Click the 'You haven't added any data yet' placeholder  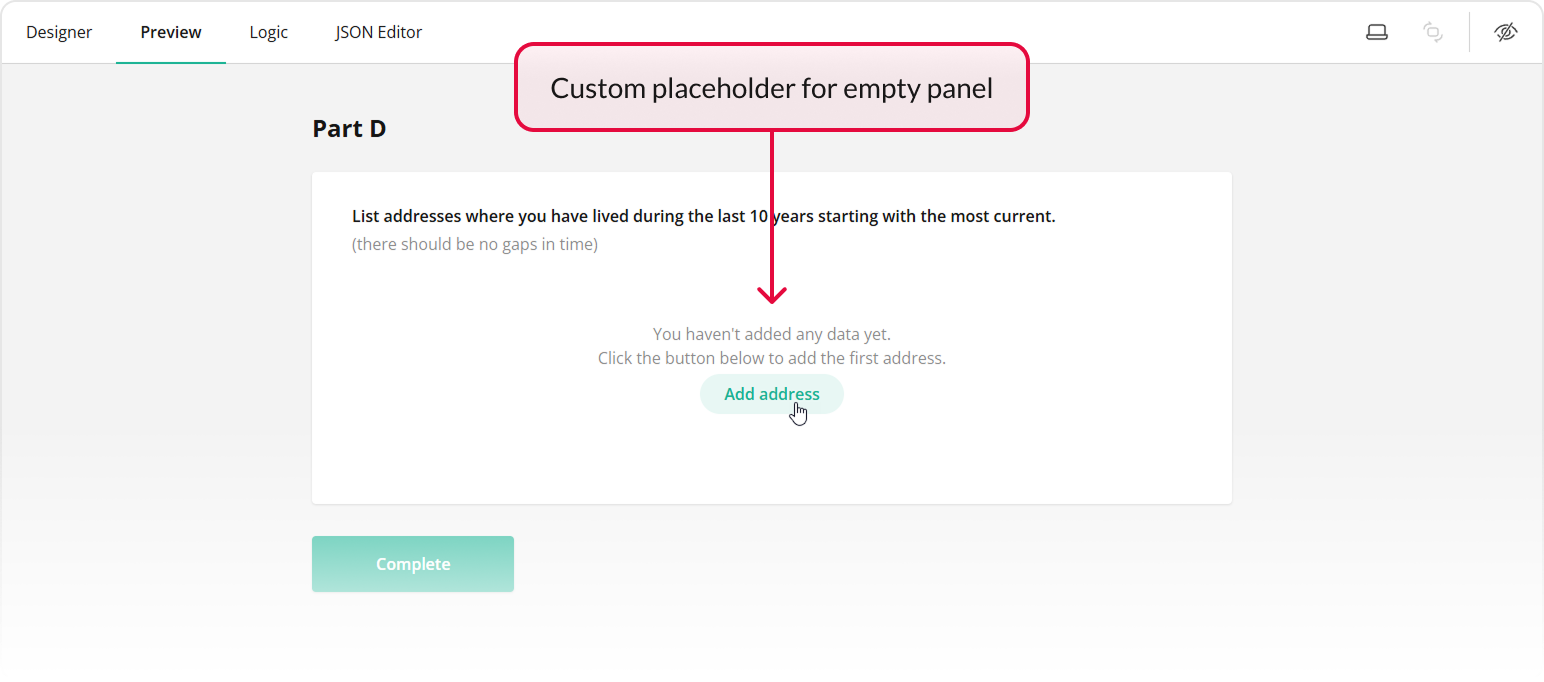point(771,333)
